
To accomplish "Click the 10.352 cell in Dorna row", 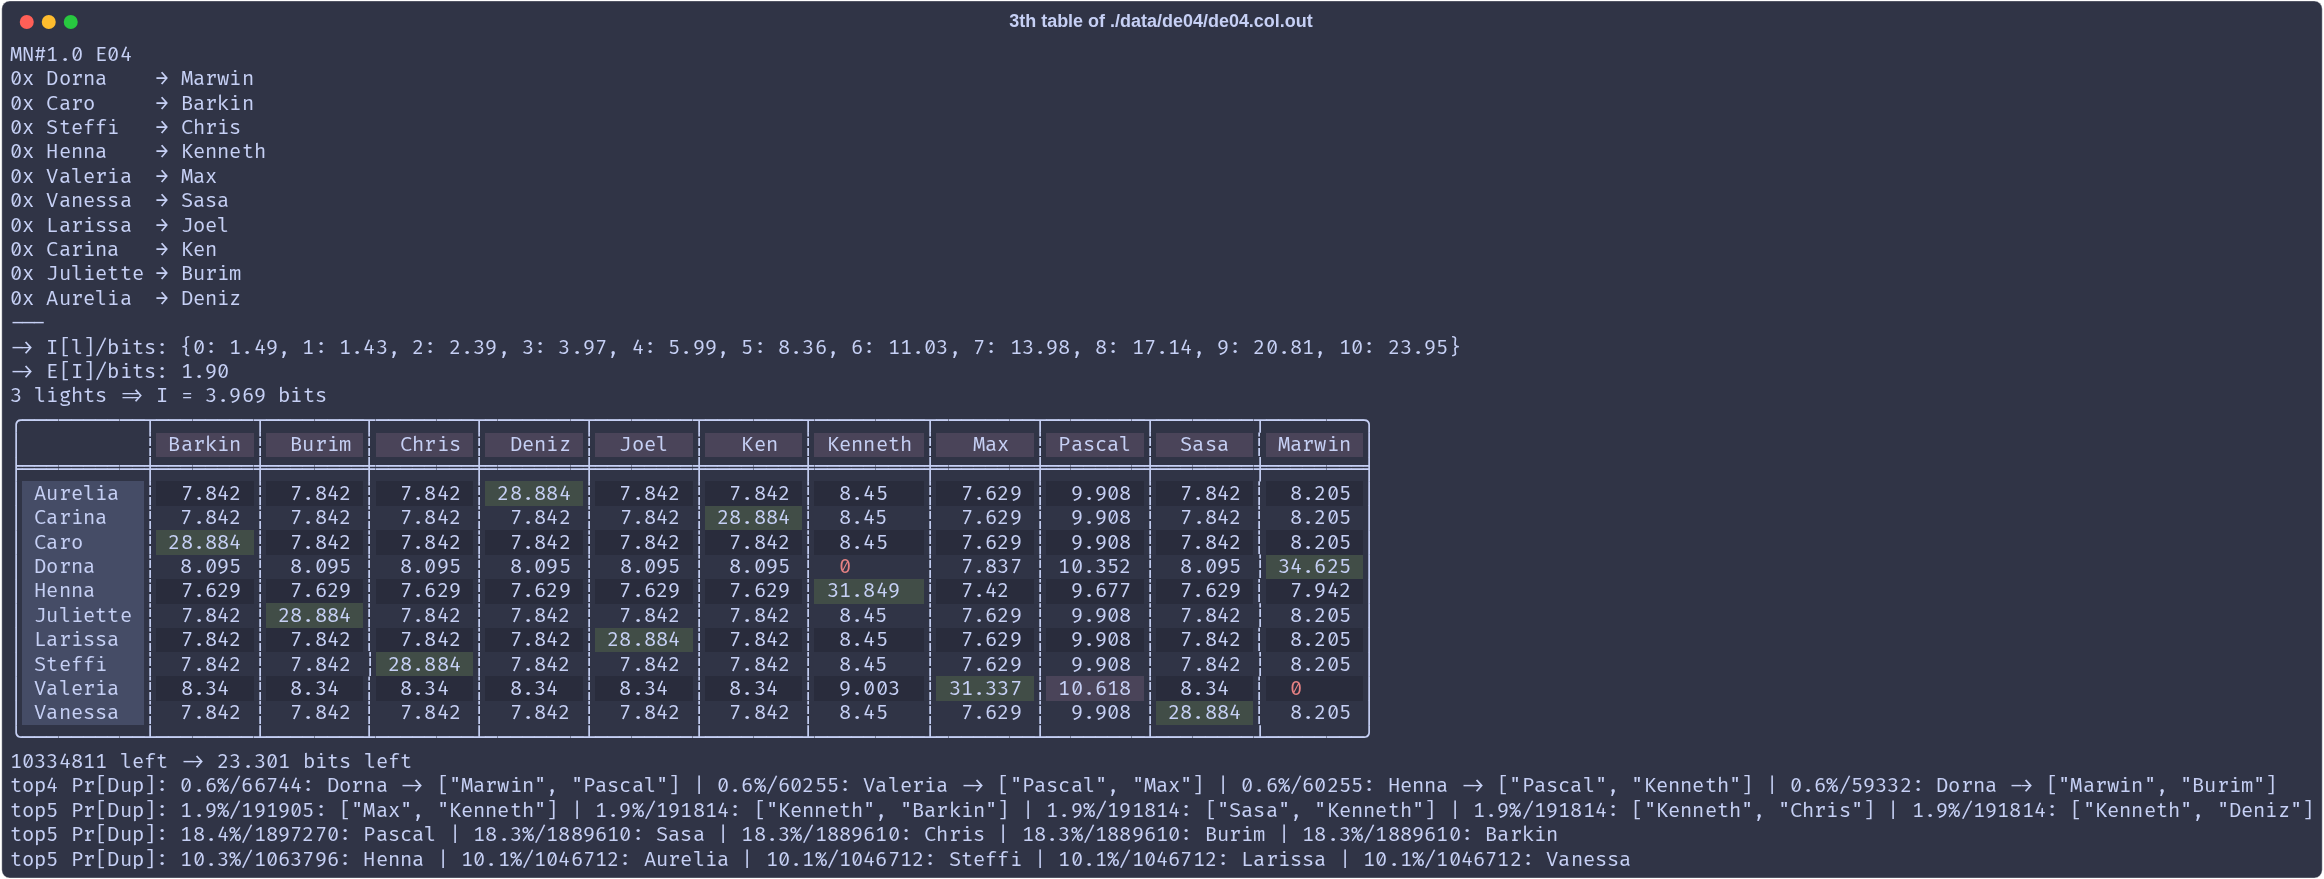I will click(1094, 566).
